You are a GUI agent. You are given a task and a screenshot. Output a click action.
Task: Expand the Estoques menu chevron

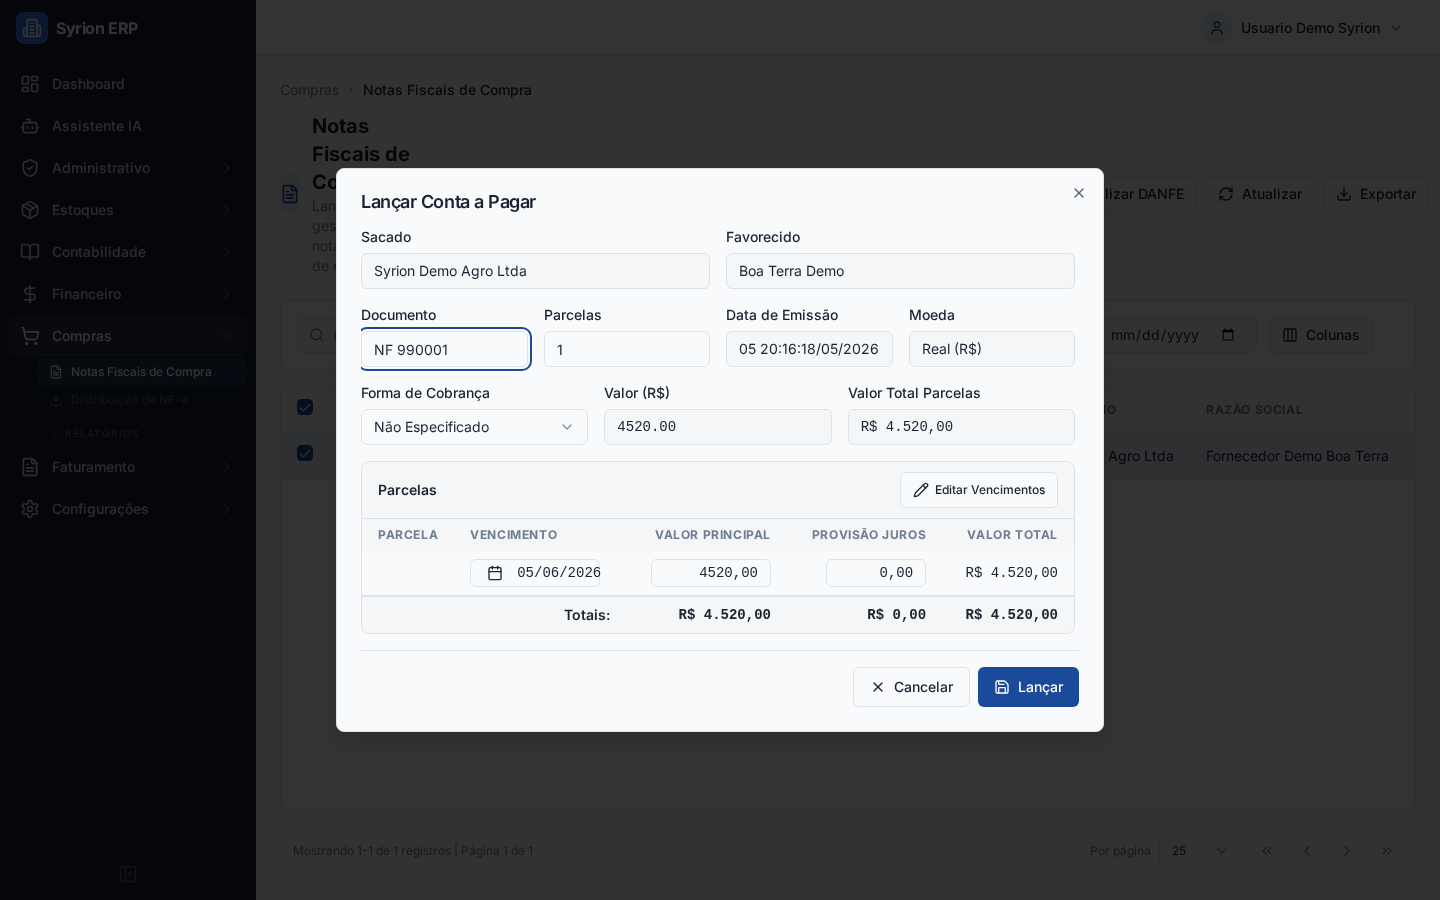coord(227,210)
